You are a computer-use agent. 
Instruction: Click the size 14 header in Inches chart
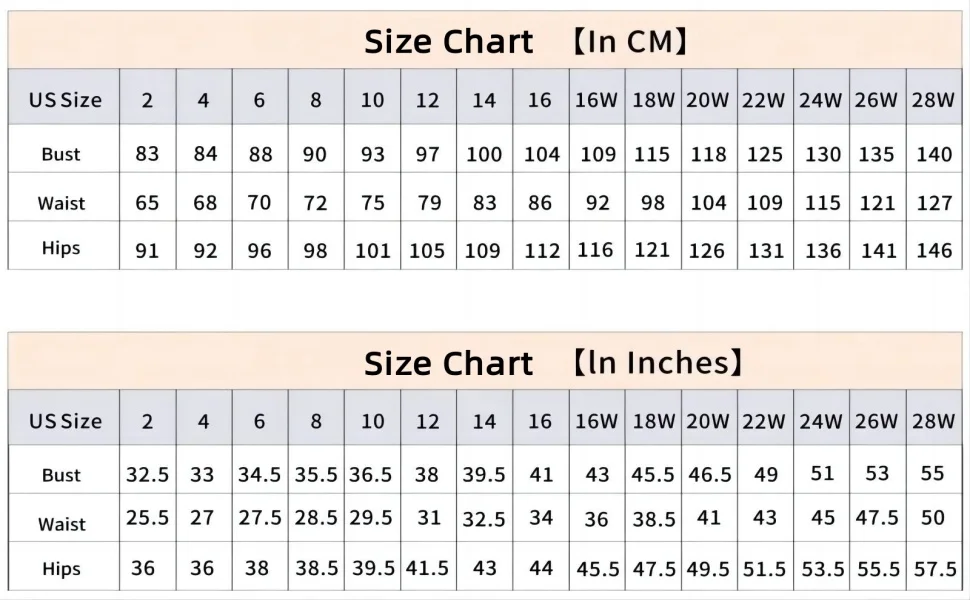pos(484,421)
